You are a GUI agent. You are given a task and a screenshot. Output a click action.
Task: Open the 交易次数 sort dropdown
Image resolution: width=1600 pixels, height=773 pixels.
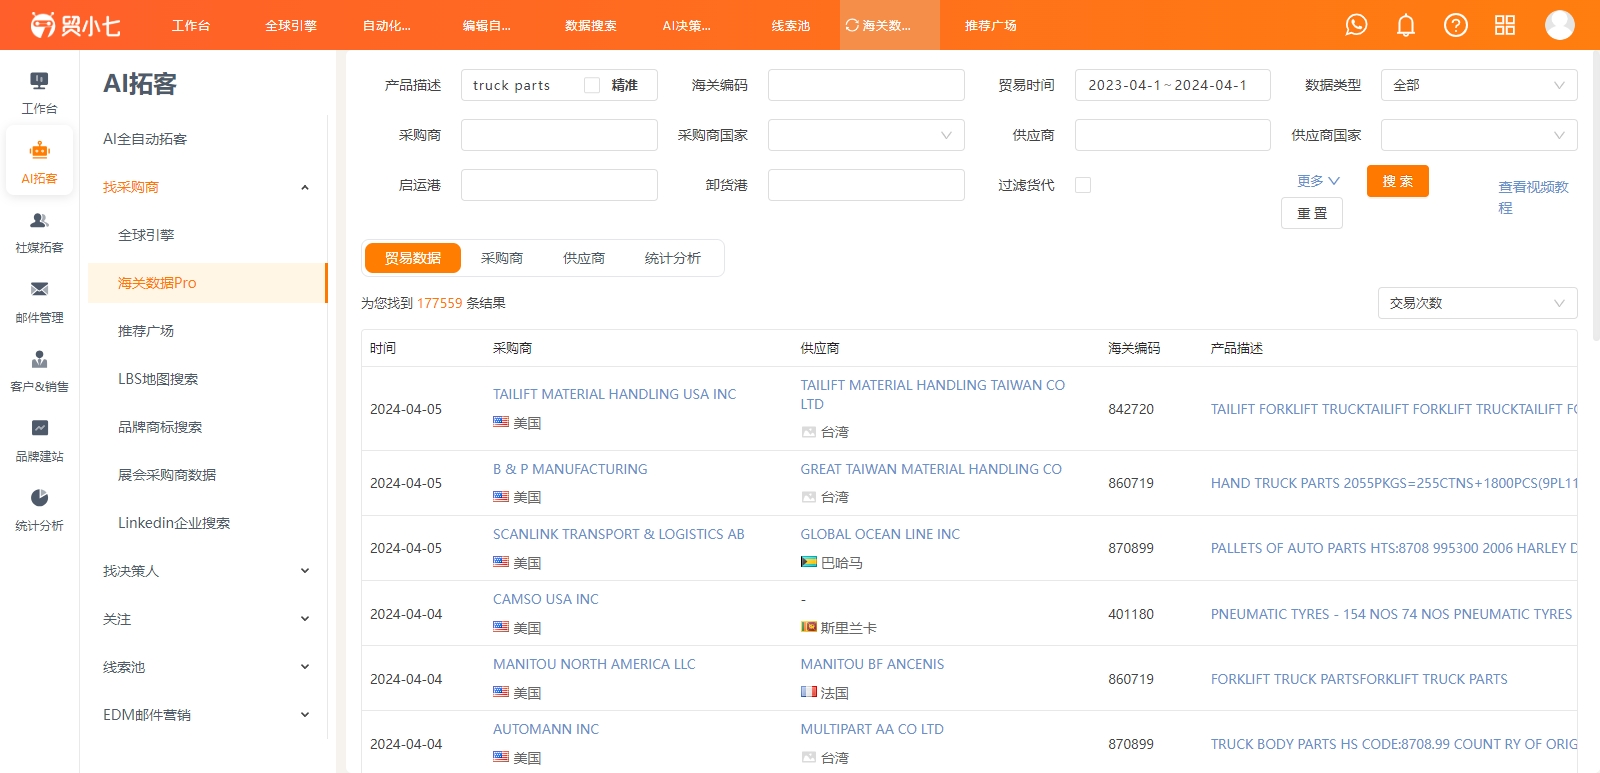coord(1477,303)
